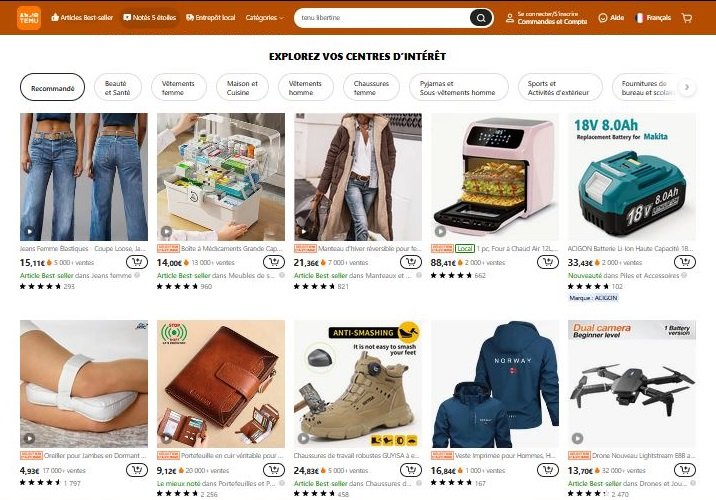Add the leather wallet to cart
This screenshot has height=500, width=716.
(x=274, y=470)
